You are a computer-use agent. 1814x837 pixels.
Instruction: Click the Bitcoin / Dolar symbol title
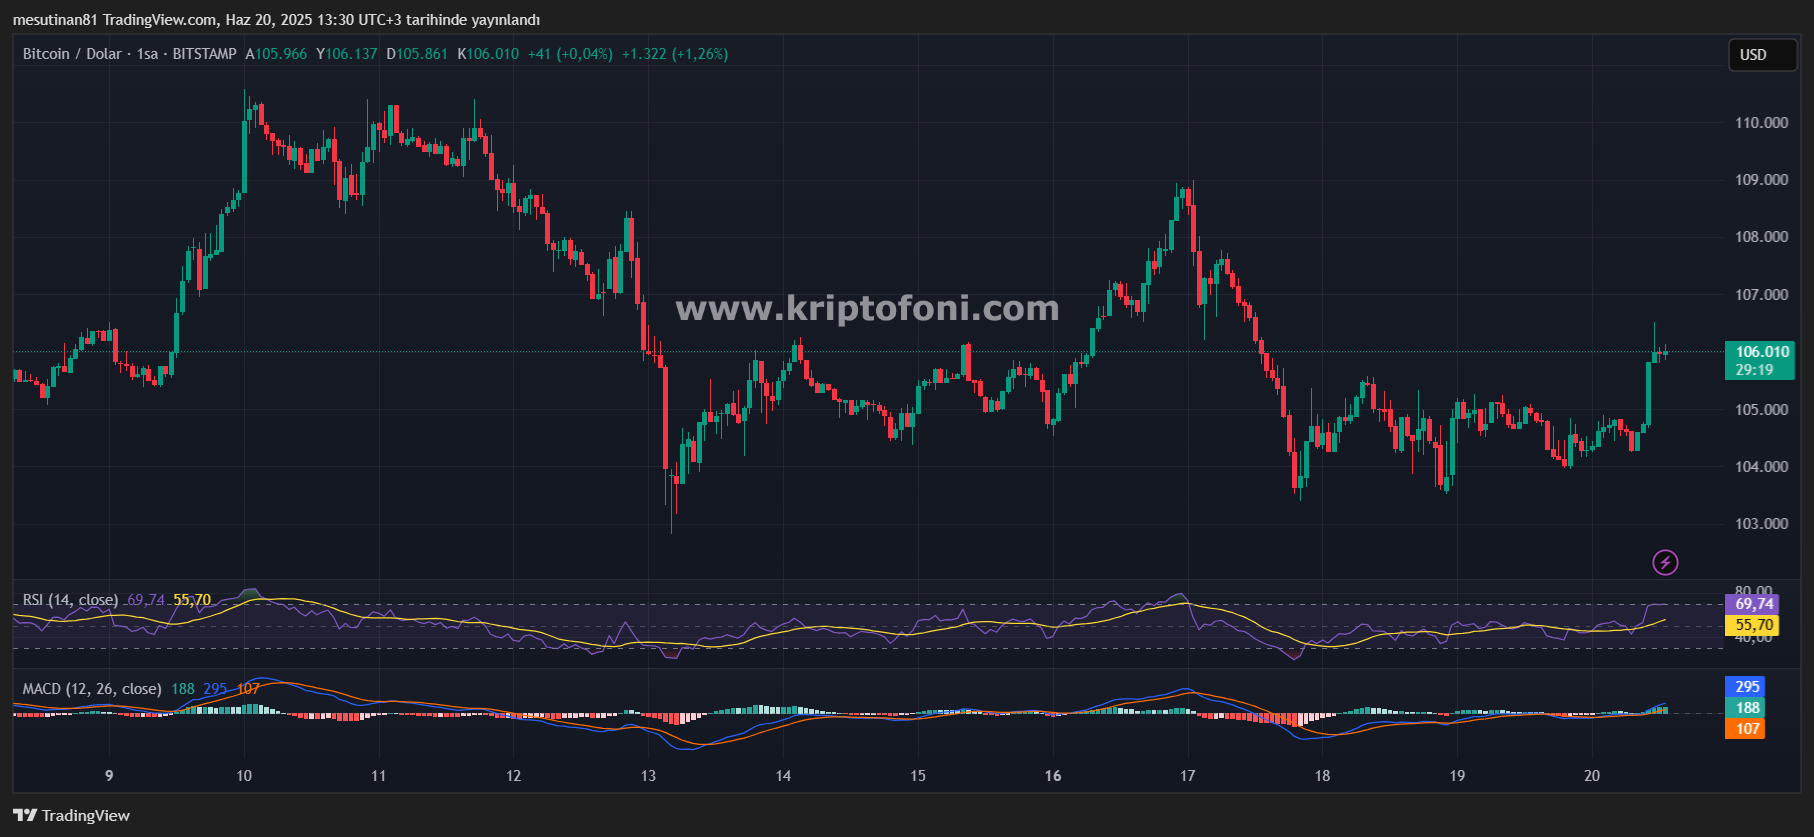pos(72,54)
